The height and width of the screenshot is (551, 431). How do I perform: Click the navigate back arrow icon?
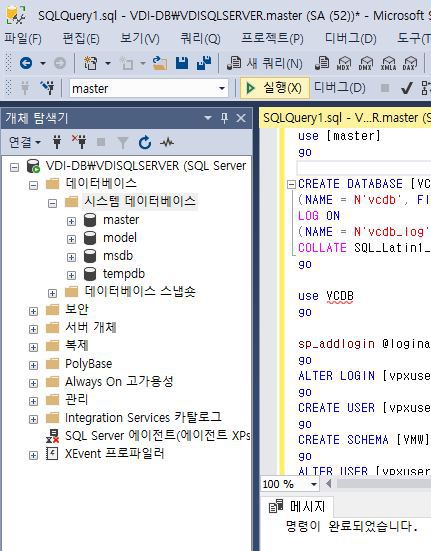tap(26, 63)
